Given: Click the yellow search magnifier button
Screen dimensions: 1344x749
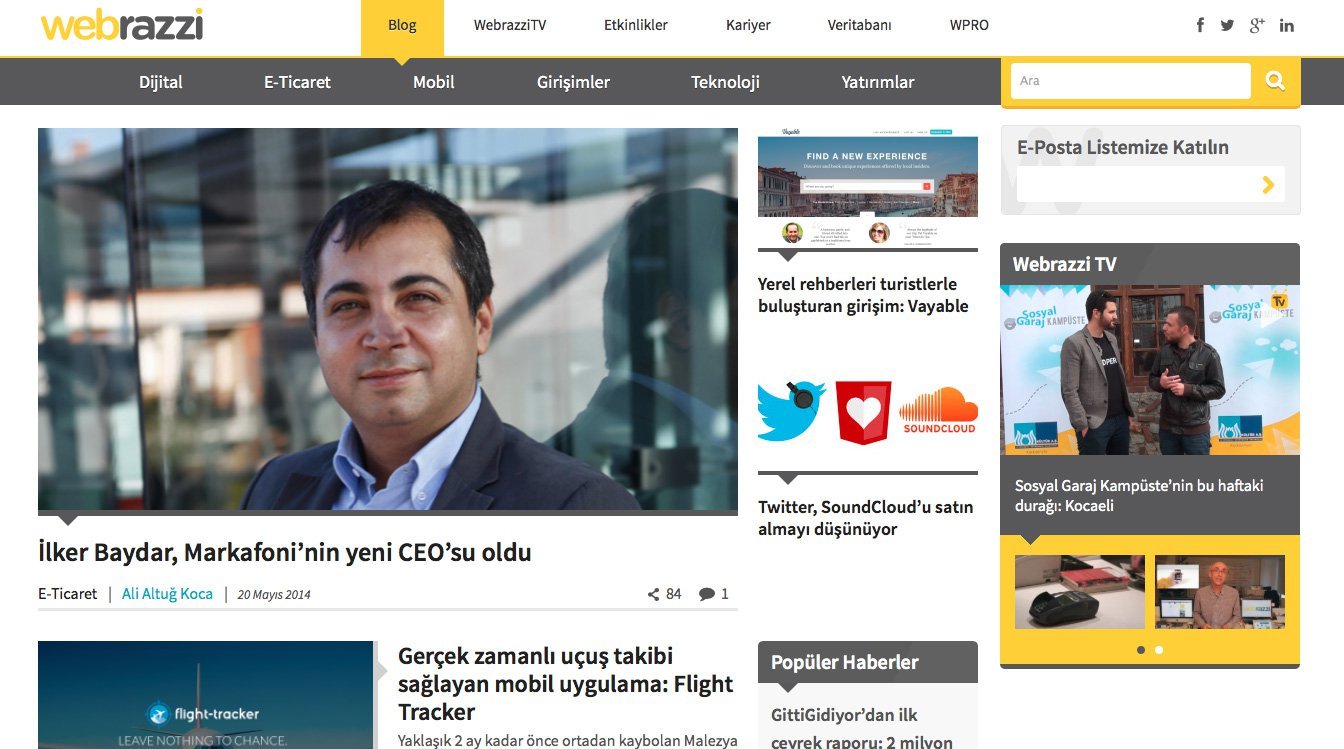Looking at the screenshot, I should [1275, 81].
